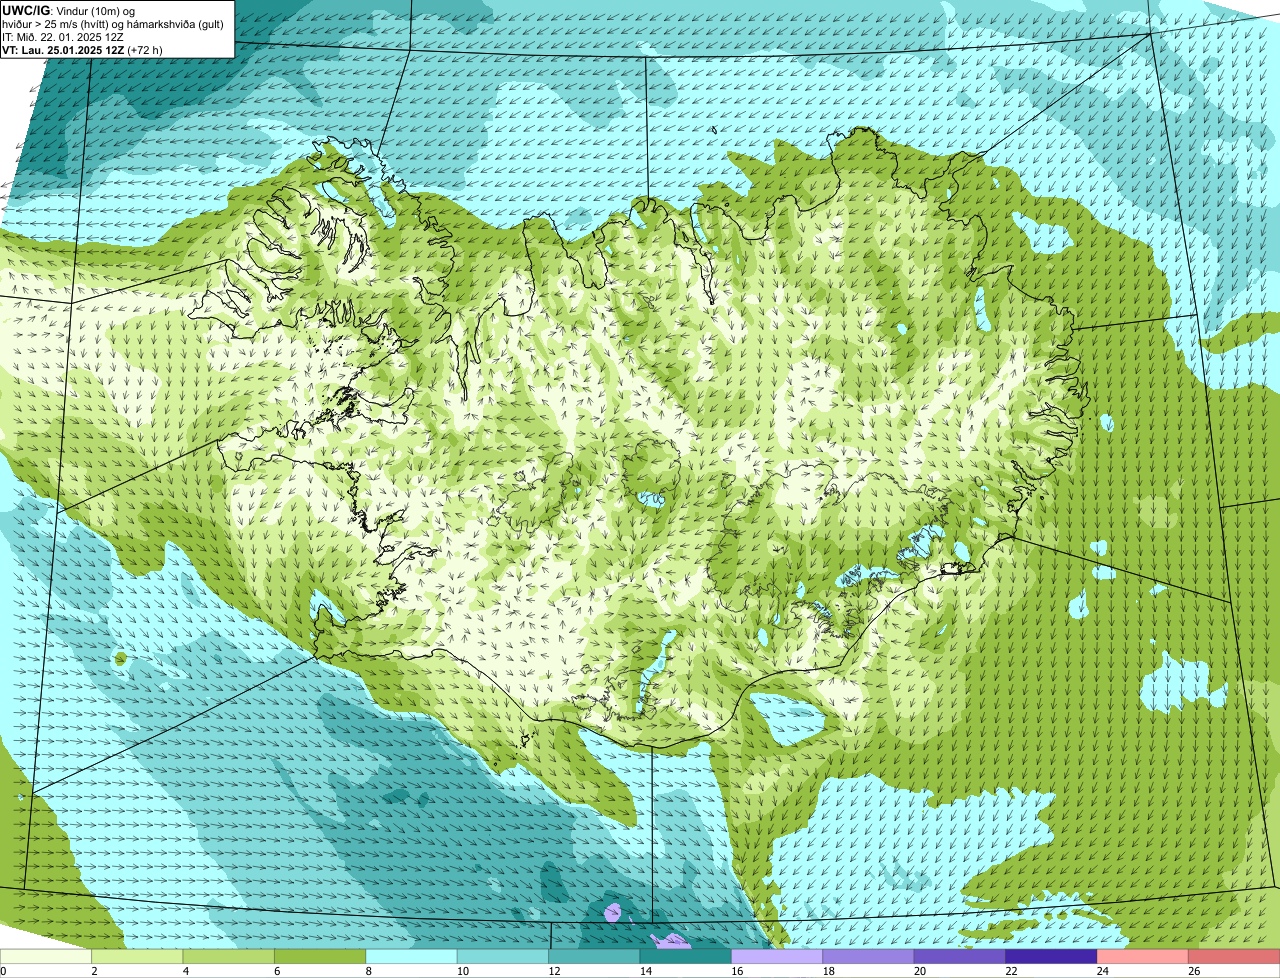Pick the 4–6 m/s green legend swatch
Viewport: 1280px width, 978px height.
pyautogui.click(x=229, y=956)
